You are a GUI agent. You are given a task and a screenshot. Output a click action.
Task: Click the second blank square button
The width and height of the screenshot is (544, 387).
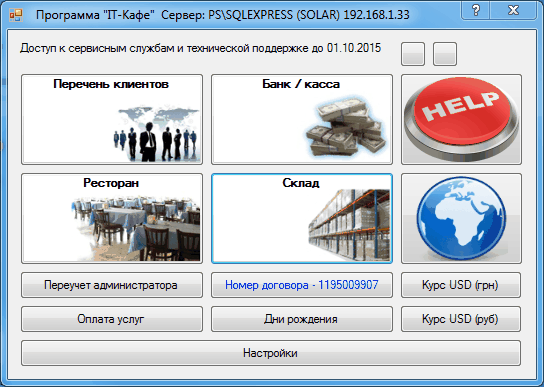(x=445, y=54)
